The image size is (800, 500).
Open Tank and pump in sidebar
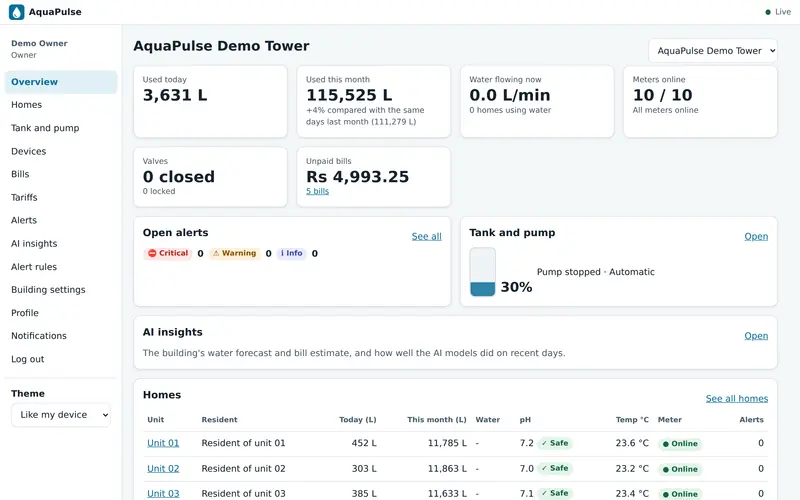click(x=45, y=128)
